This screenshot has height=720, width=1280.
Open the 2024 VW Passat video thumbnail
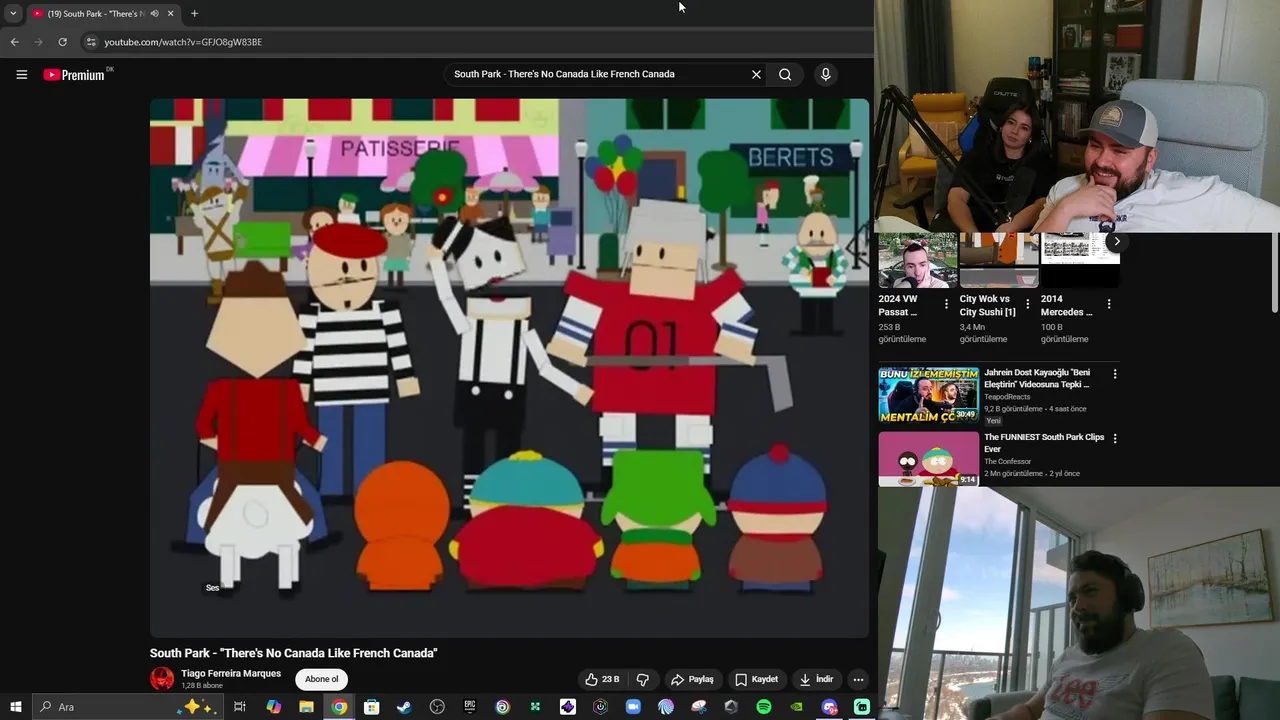(x=917, y=260)
